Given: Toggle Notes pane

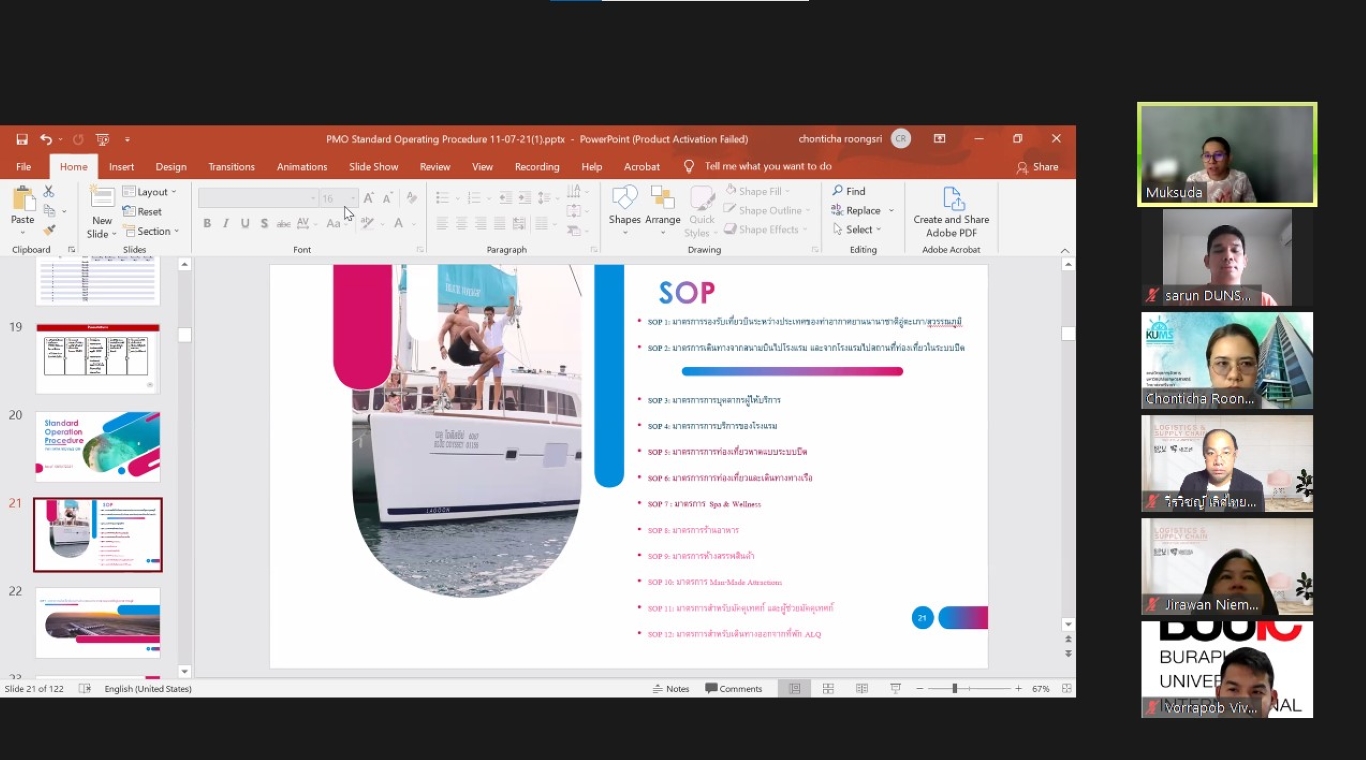Looking at the screenshot, I should click(671, 688).
